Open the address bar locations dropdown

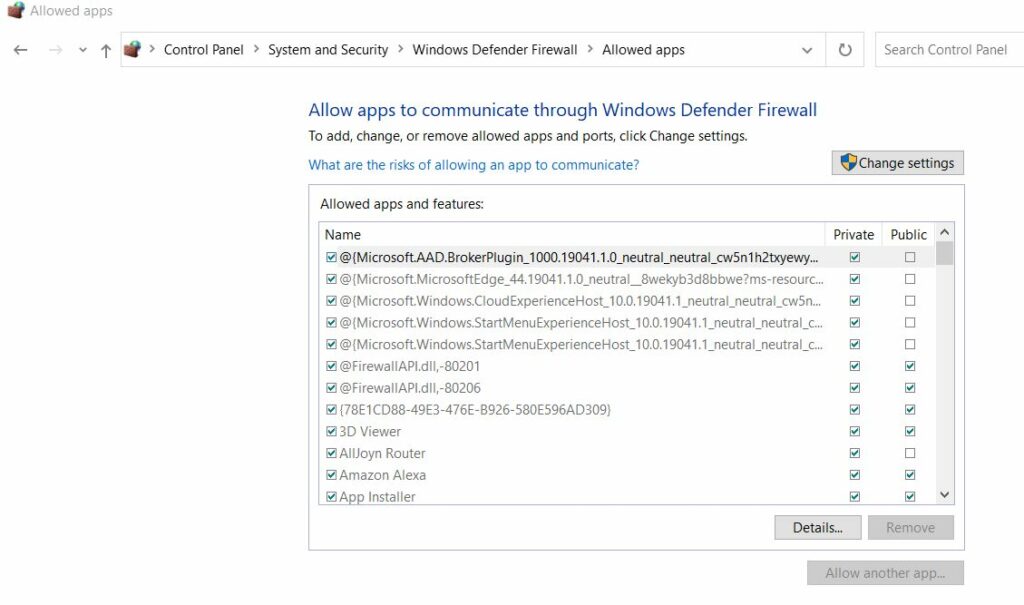[807, 49]
